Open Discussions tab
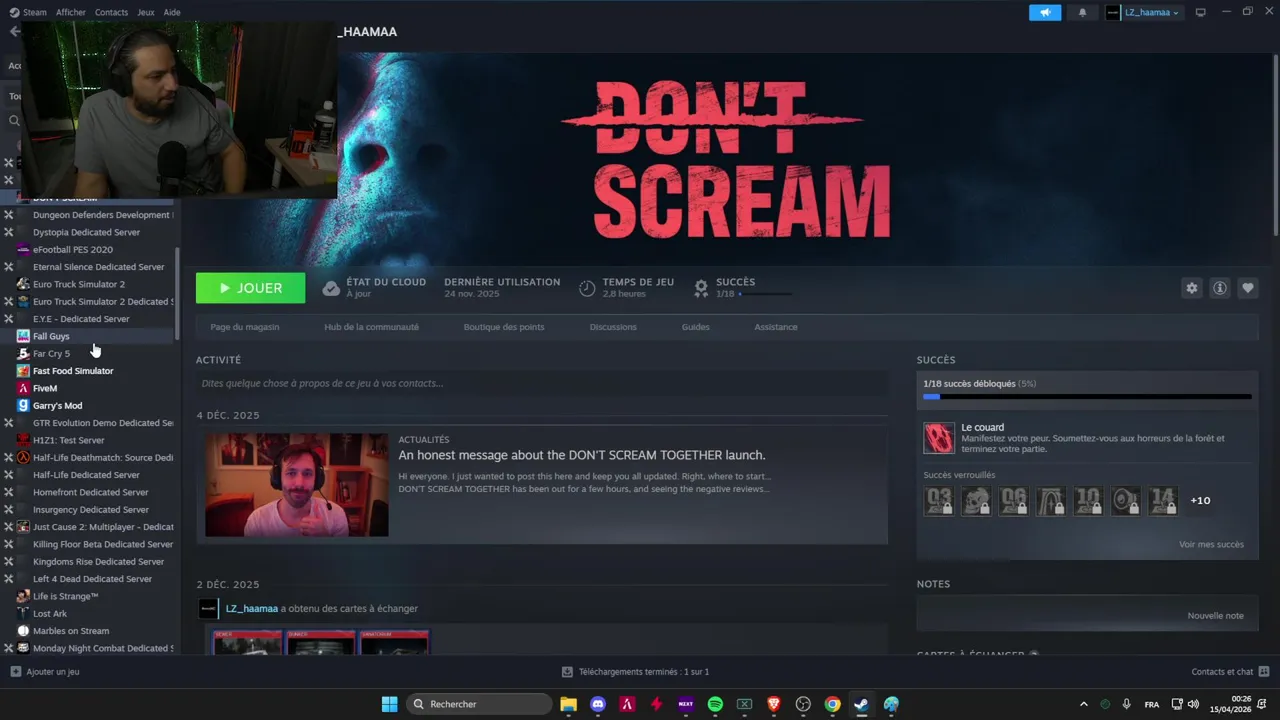The width and height of the screenshot is (1280, 720). pyautogui.click(x=613, y=327)
